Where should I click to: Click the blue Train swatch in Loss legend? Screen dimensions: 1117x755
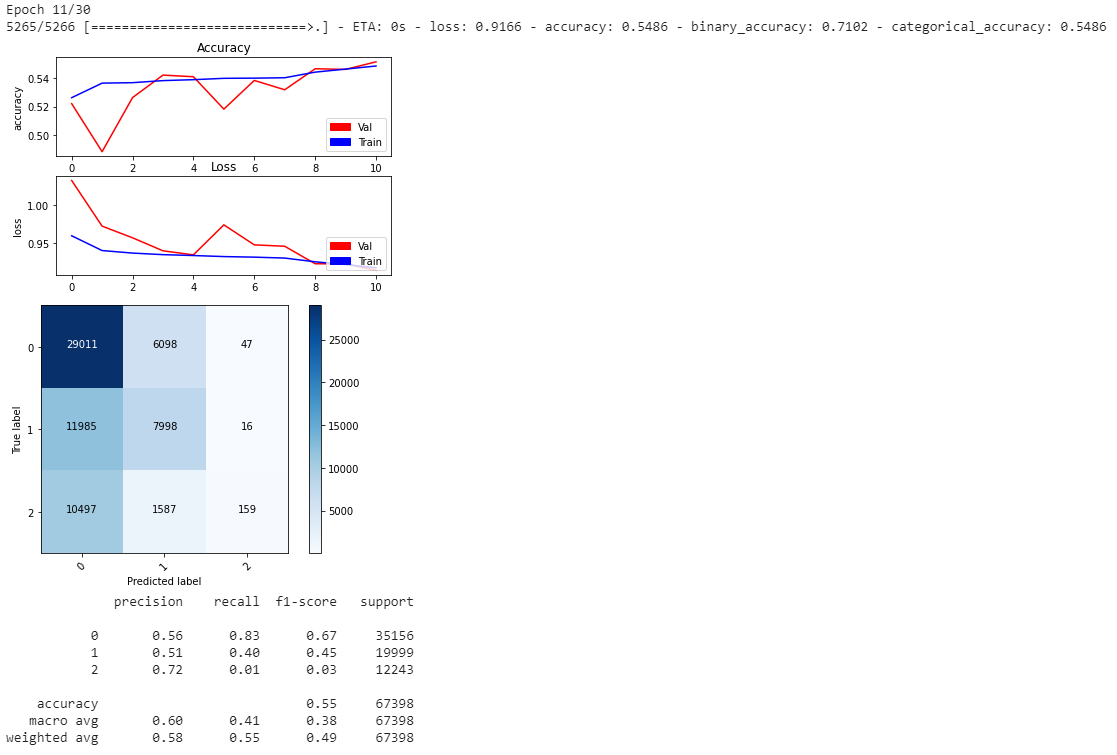pyautogui.click(x=341, y=261)
